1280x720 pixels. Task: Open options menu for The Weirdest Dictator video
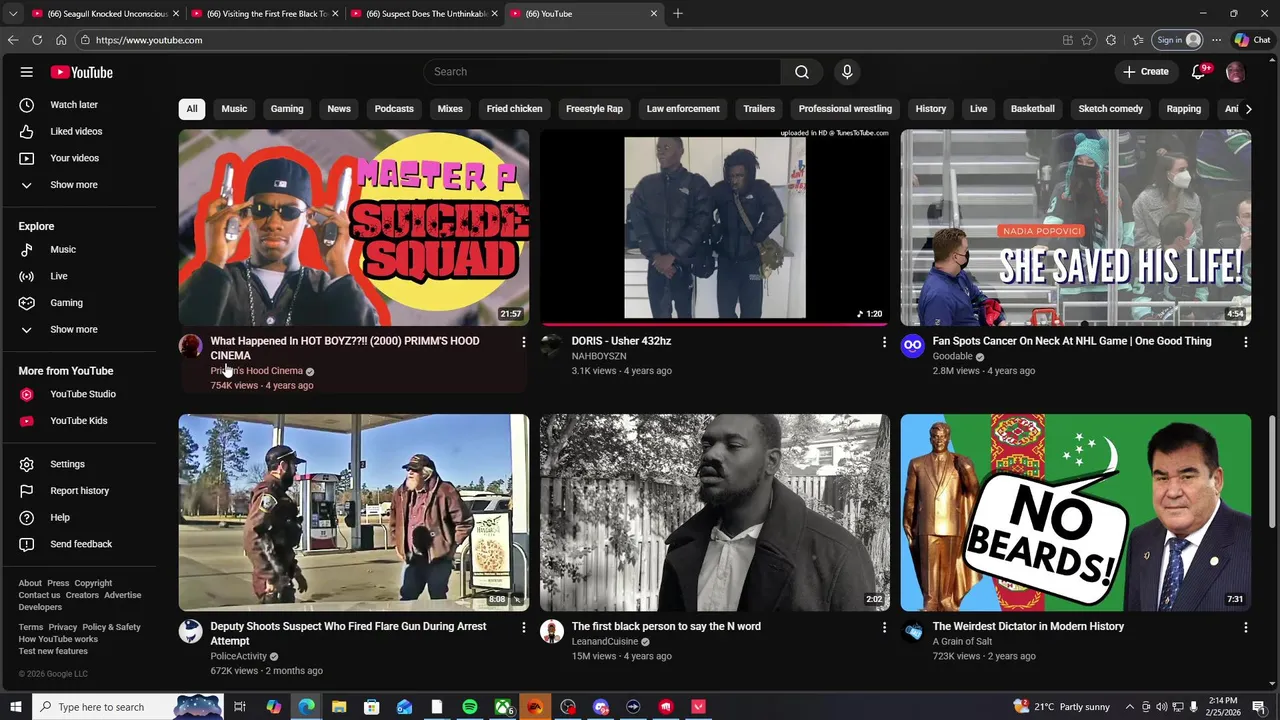[1245, 627]
